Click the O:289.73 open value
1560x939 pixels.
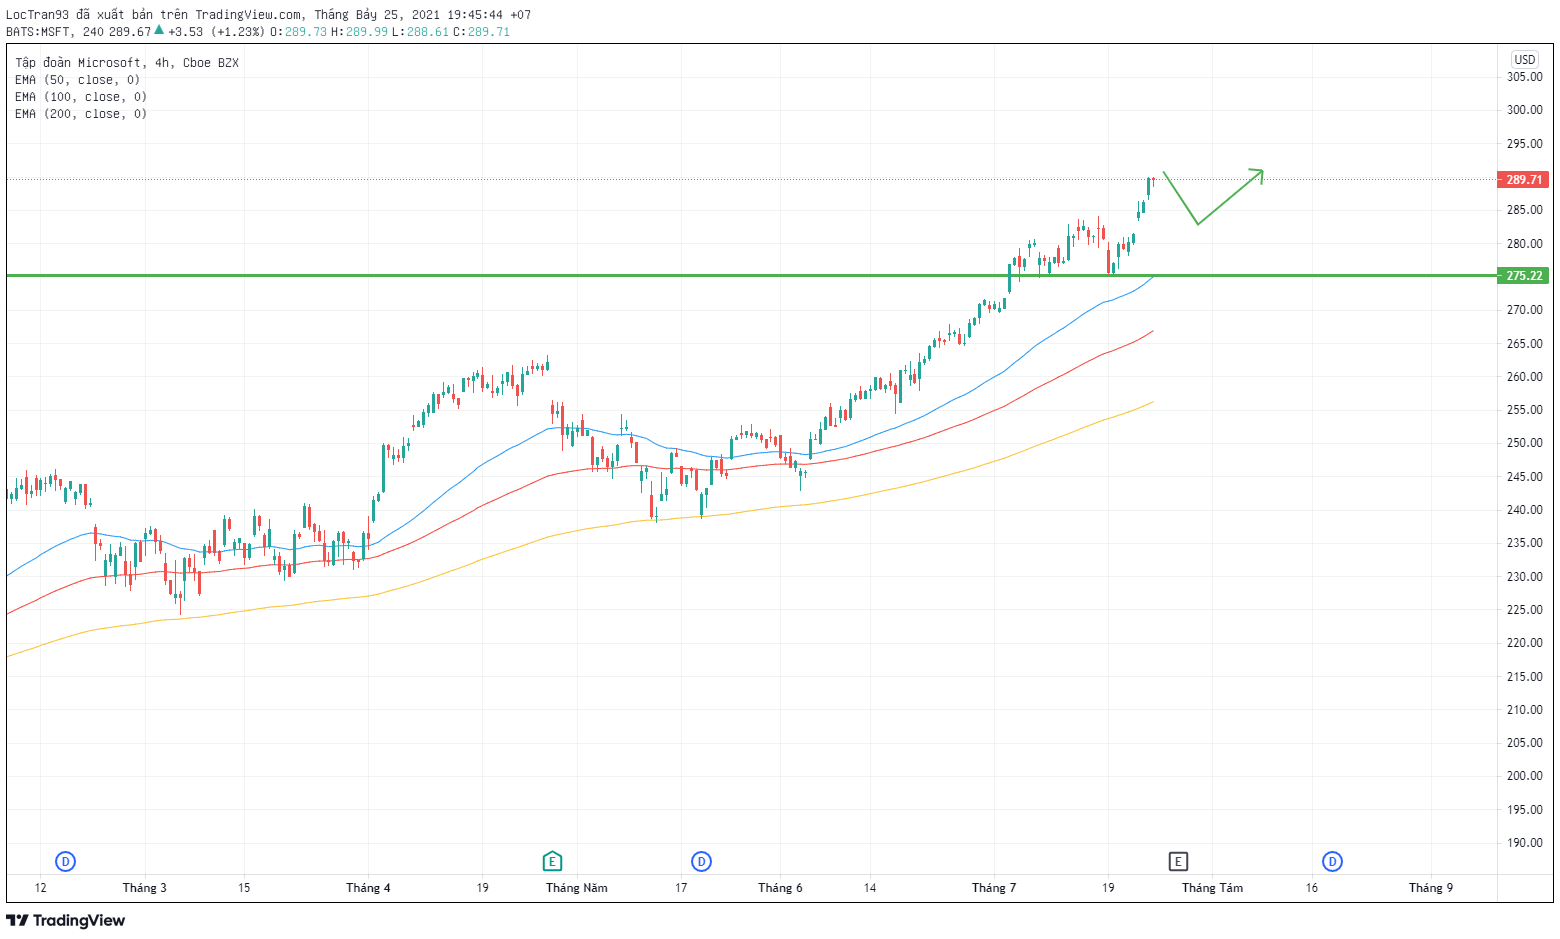click(299, 32)
